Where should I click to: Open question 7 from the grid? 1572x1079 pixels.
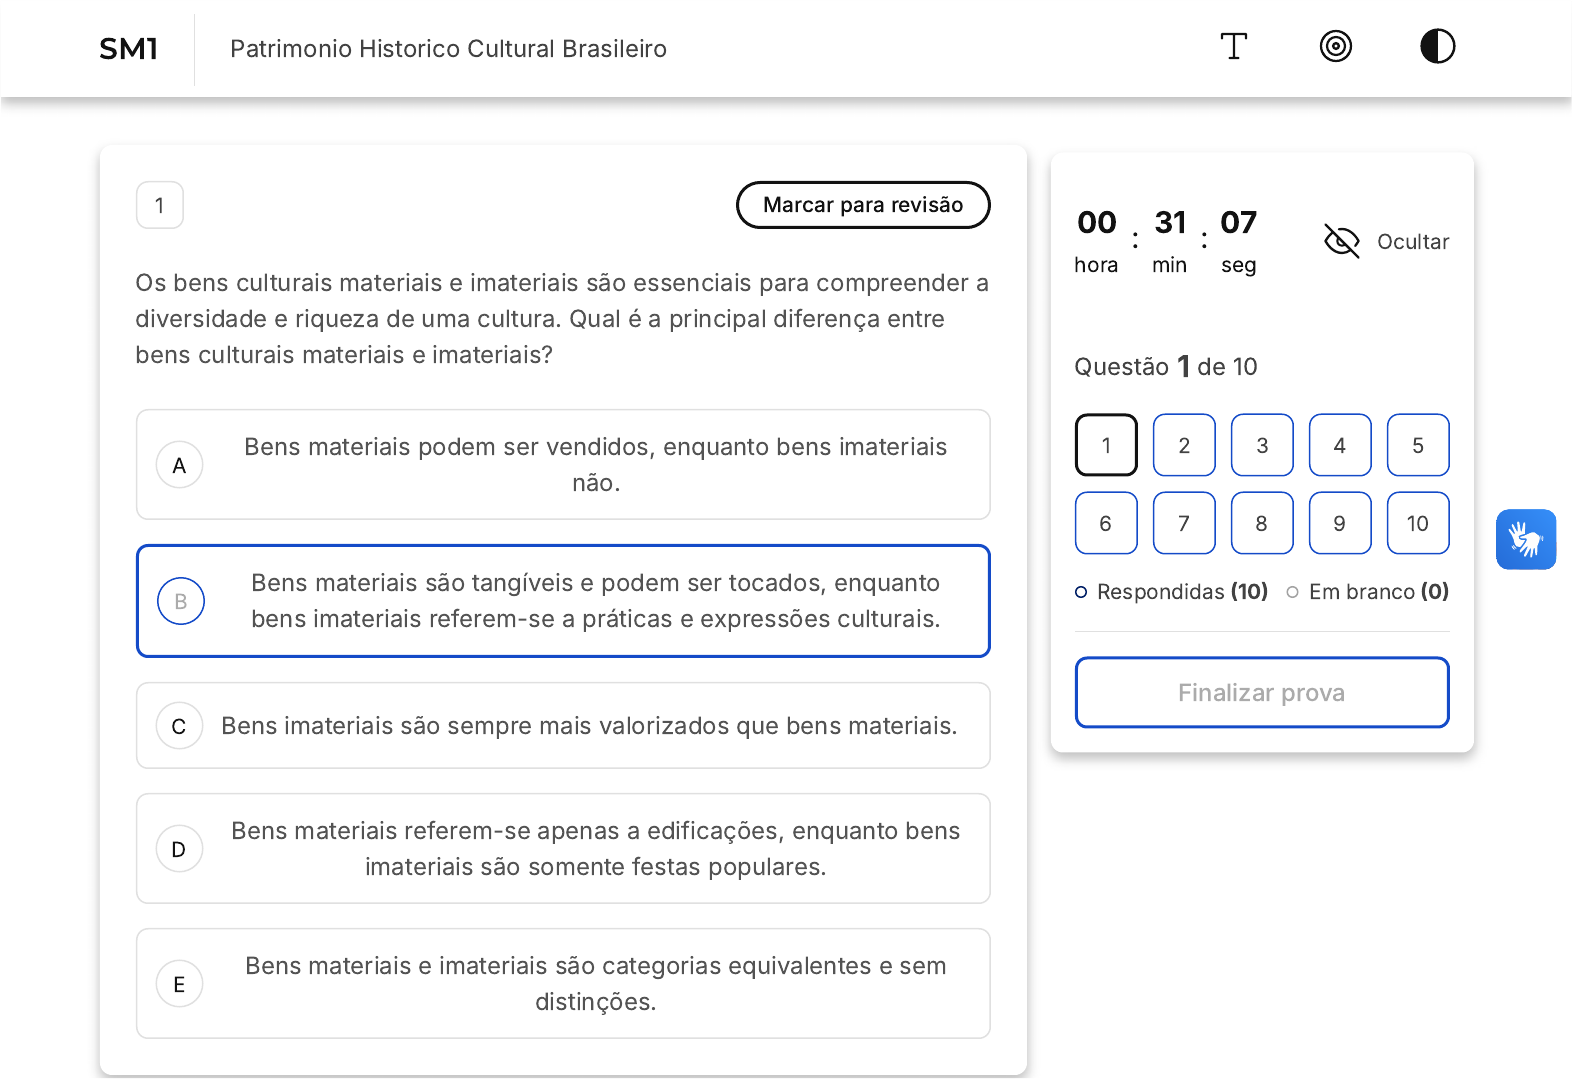coord(1184,523)
